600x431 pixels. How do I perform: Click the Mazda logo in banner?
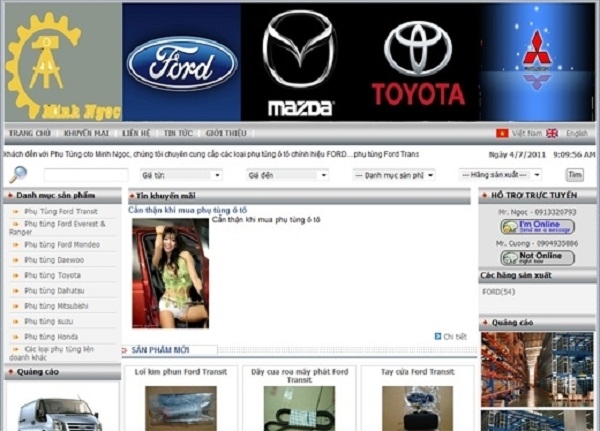pos(300,63)
